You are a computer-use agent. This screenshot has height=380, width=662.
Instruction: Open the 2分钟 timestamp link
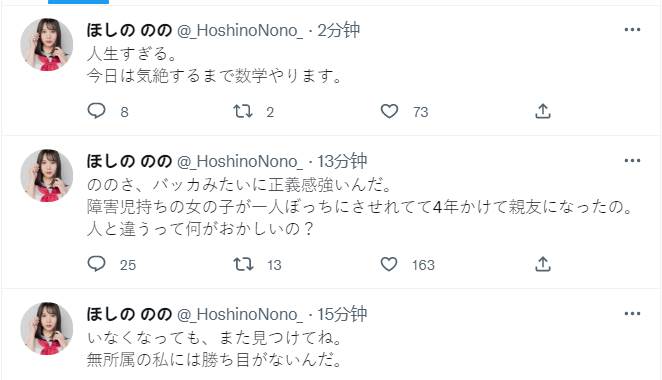coord(338,30)
